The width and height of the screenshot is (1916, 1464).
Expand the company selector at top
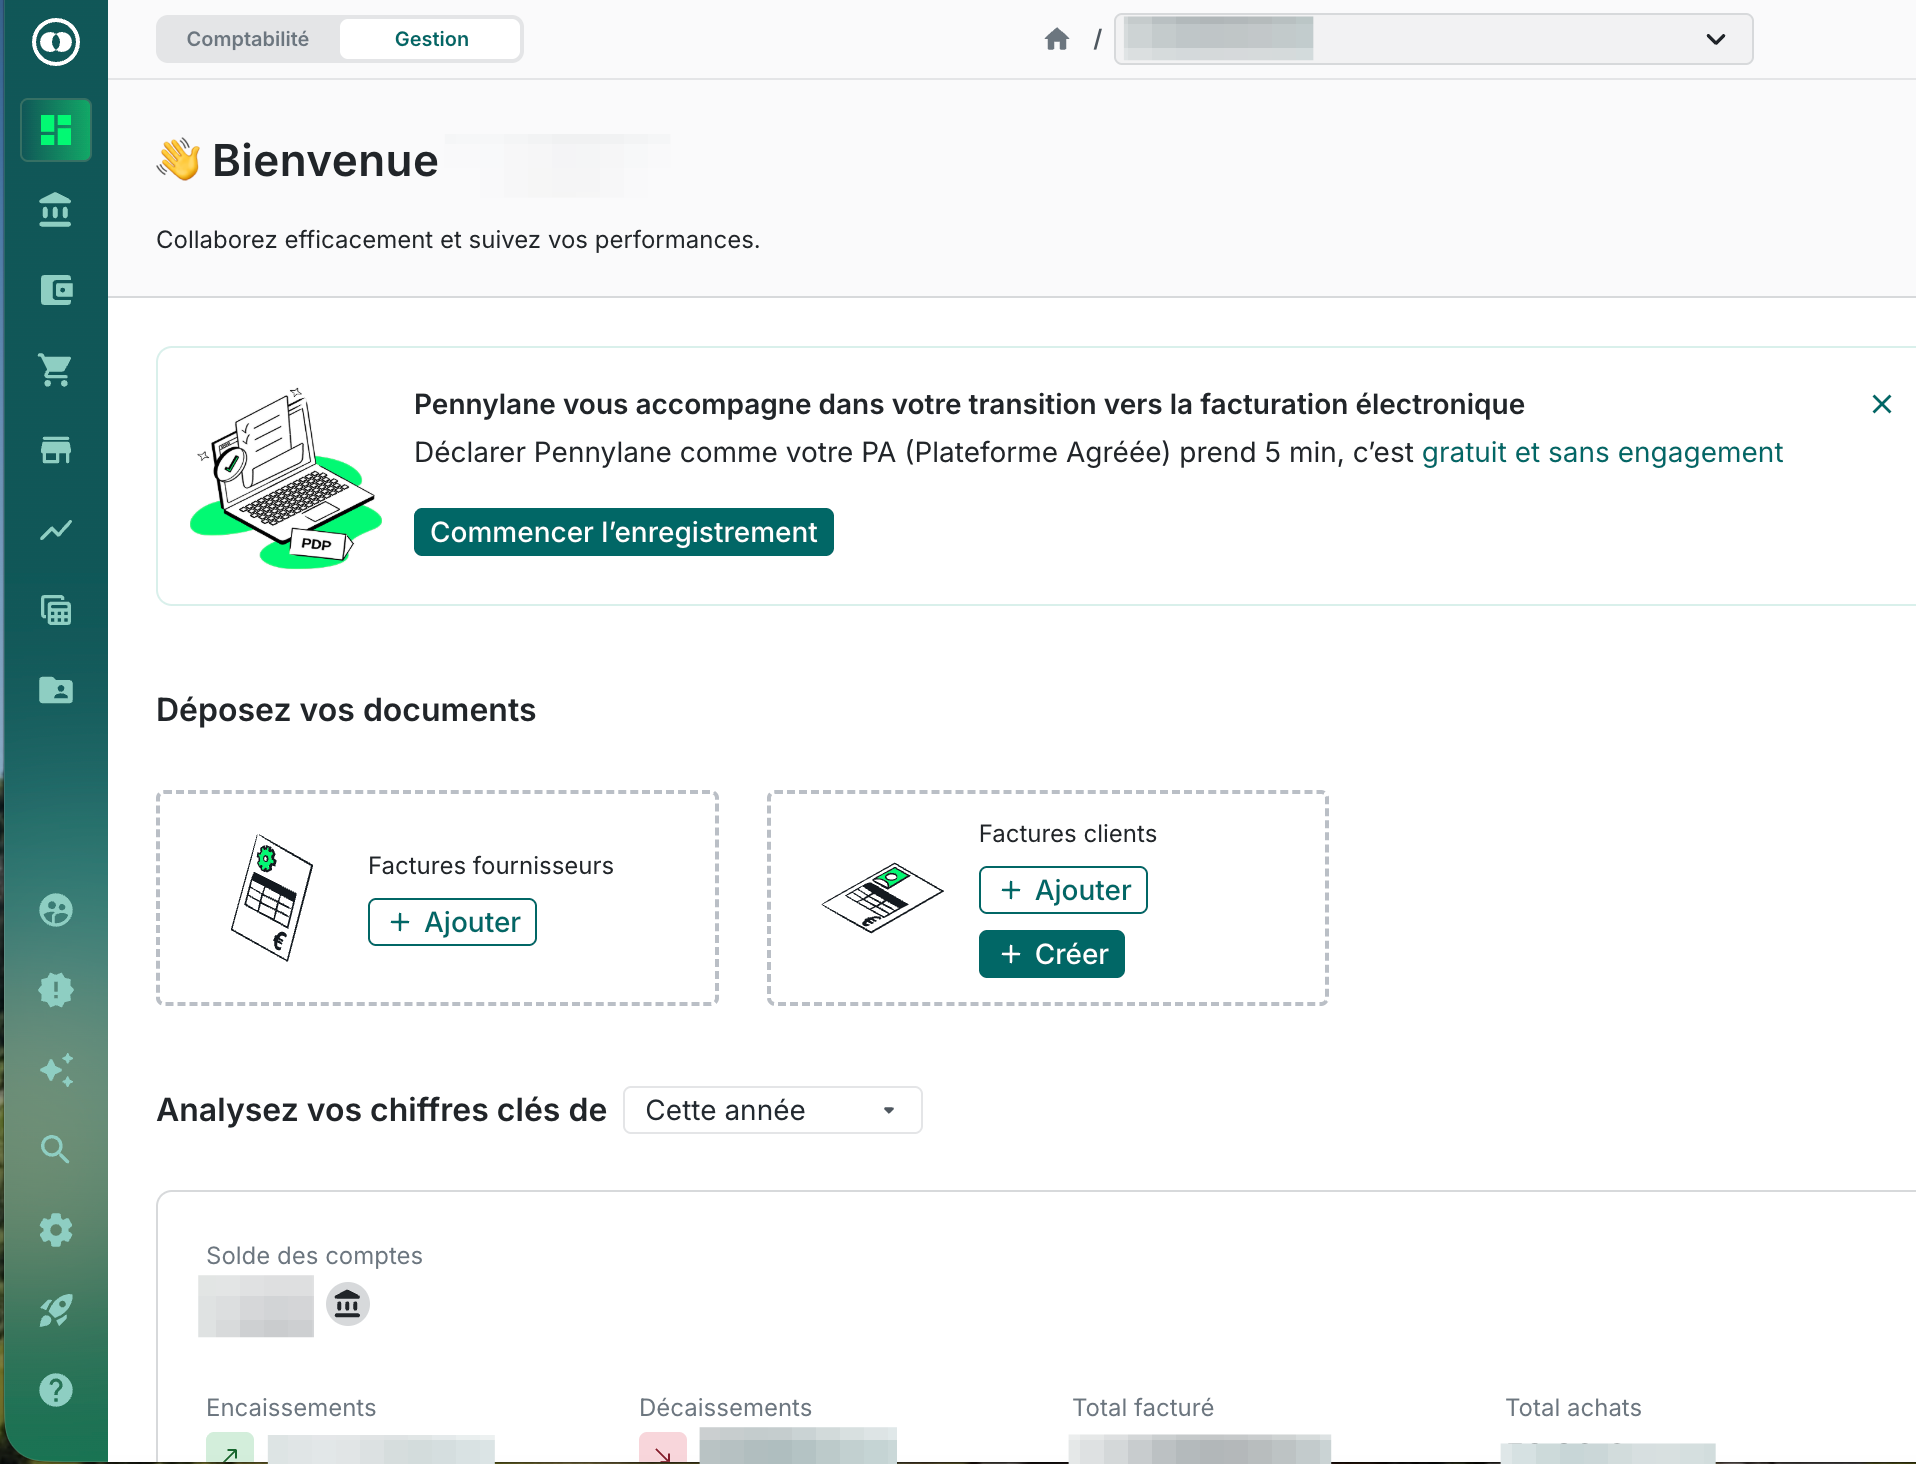[x=1714, y=39]
